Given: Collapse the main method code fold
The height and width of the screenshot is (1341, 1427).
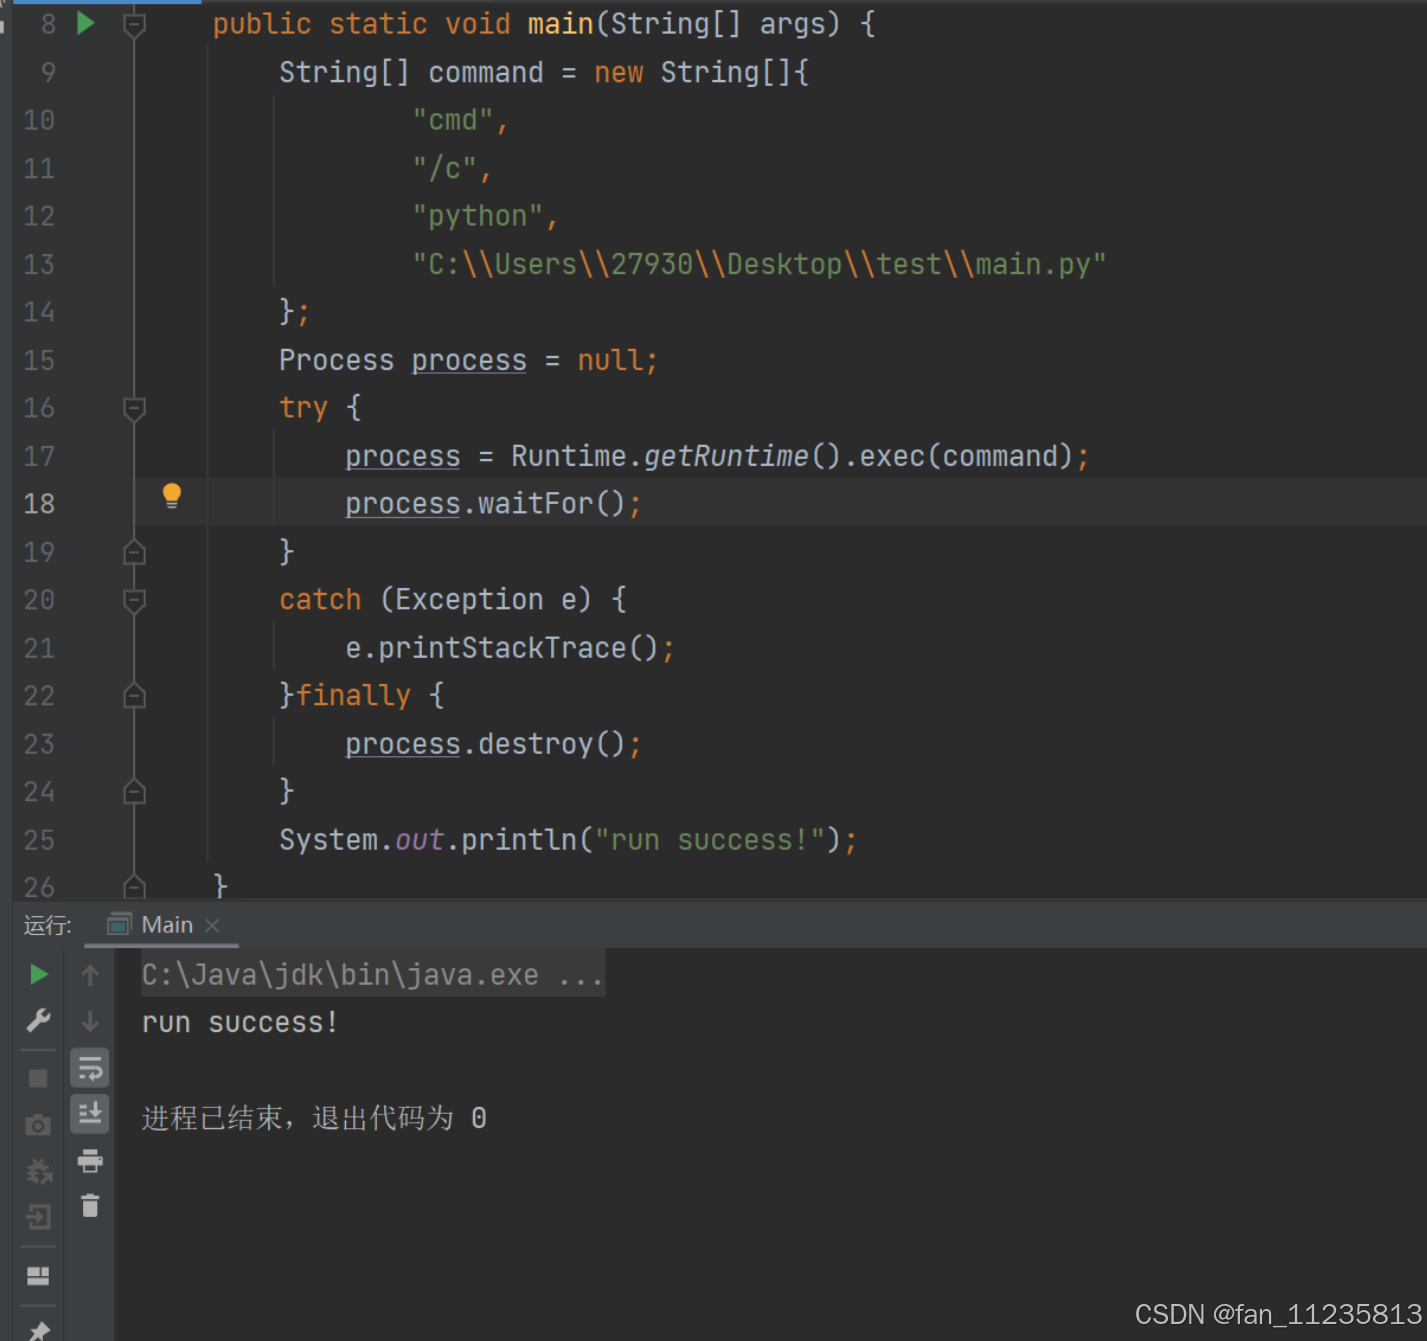Looking at the screenshot, I should [134, 23].
